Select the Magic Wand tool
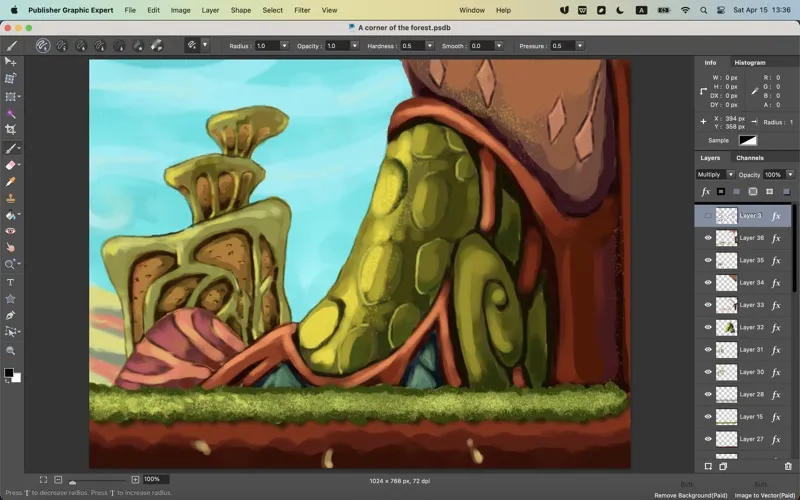The image size is (800, 500). click(x=10, y=113)
